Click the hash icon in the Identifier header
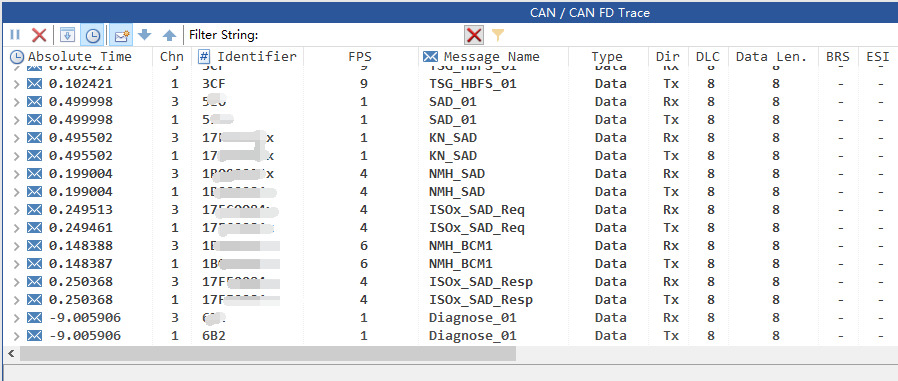 point(204,57)
